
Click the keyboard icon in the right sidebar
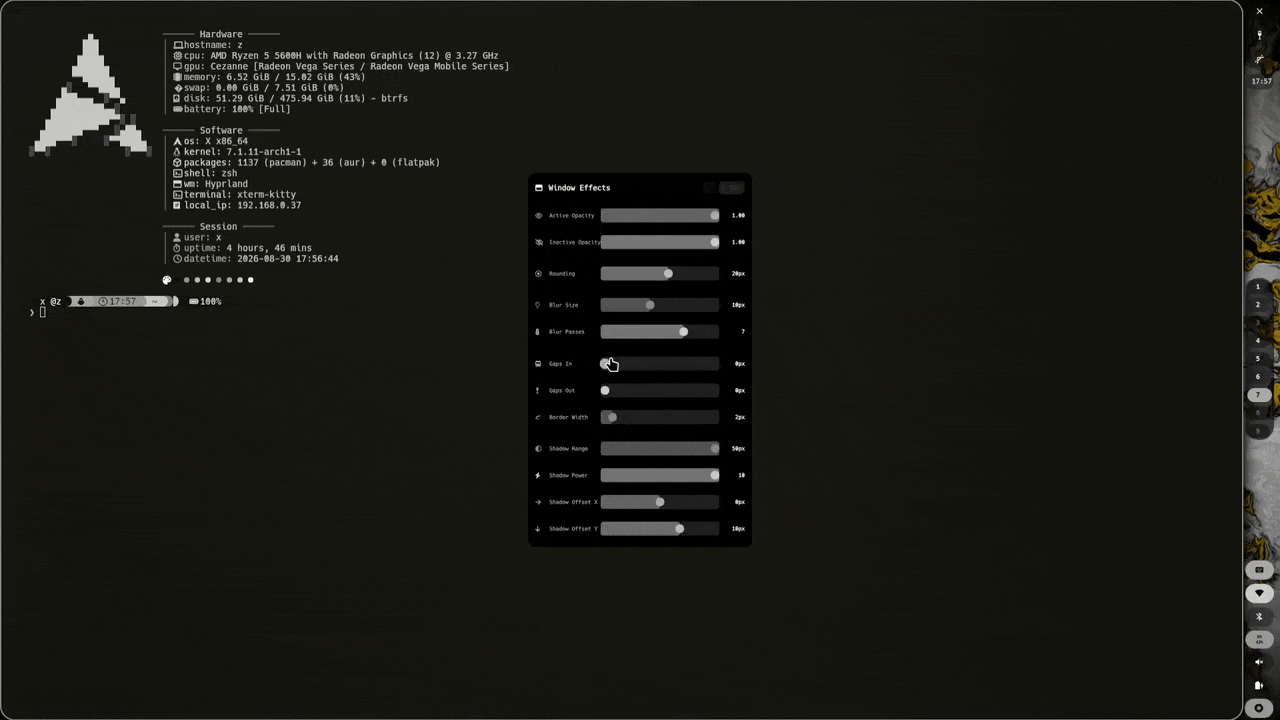click(x=1259, y=570)
